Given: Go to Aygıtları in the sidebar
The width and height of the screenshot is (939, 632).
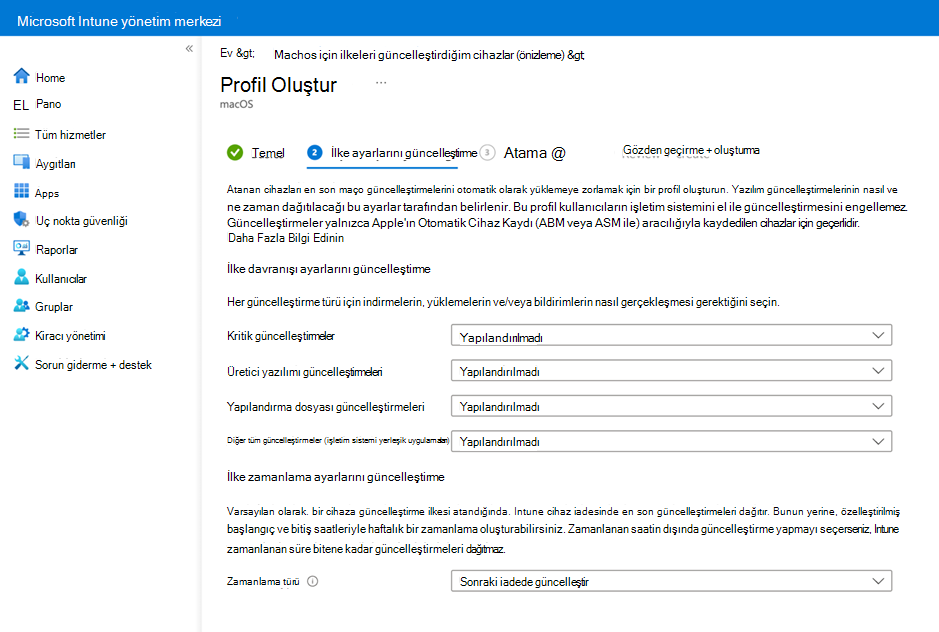Looking at the screenshot, I should tap(55, 164).
